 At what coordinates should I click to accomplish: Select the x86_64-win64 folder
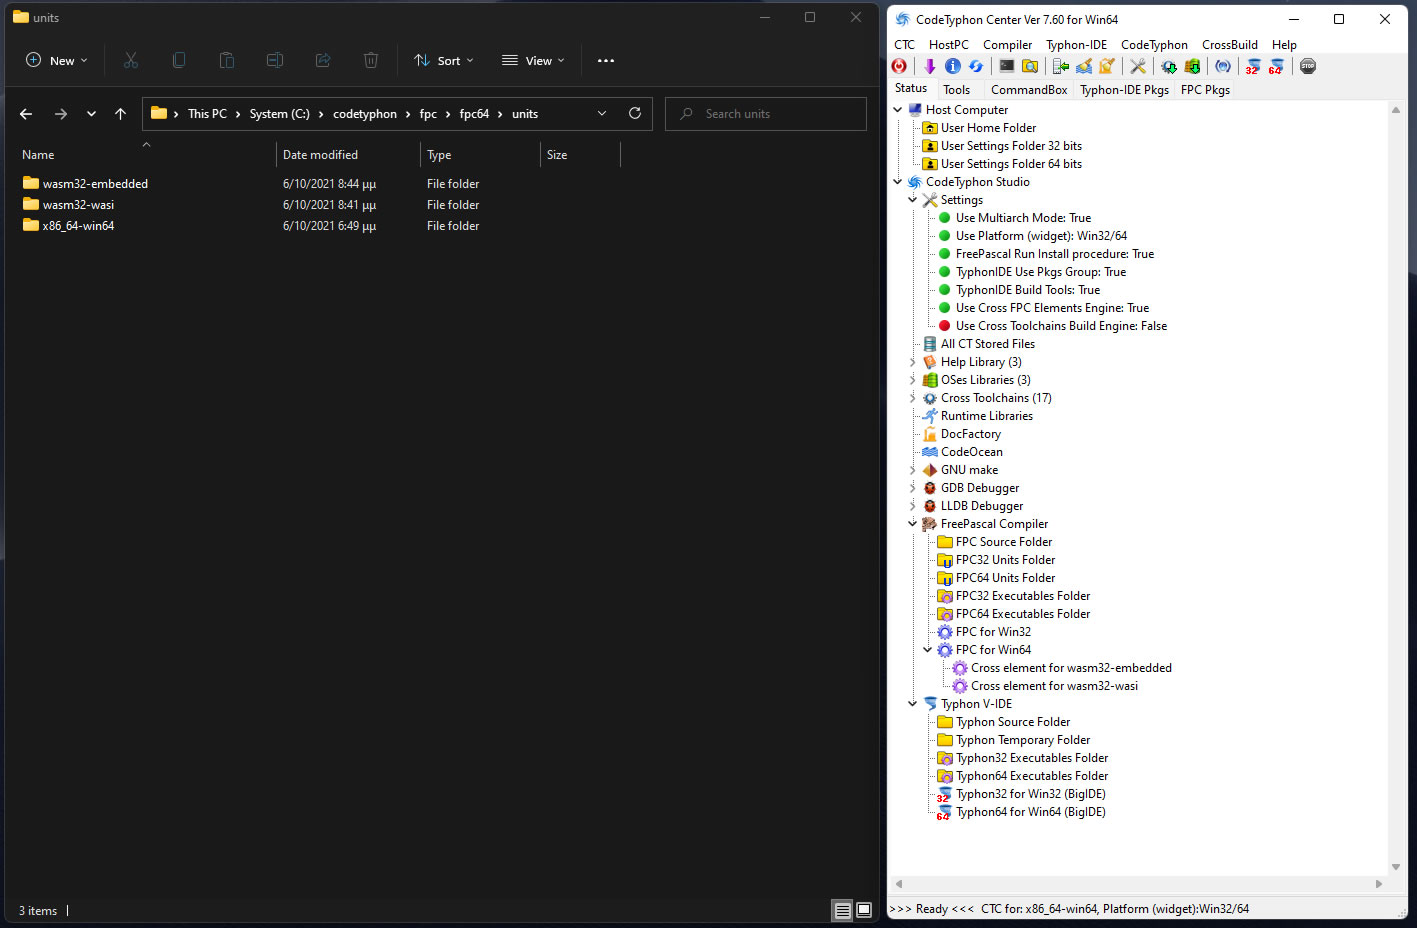78,226
